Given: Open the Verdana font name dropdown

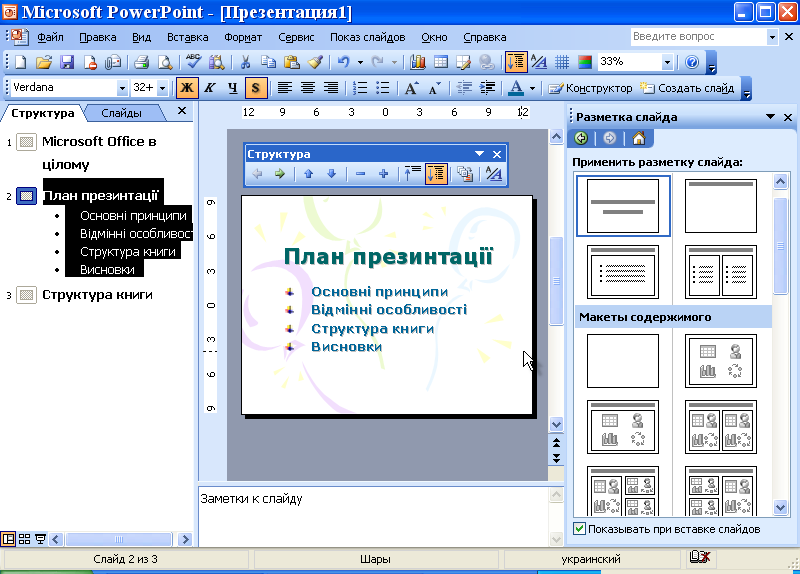Looking at the screenshot, I should click(x=122, y=88).
